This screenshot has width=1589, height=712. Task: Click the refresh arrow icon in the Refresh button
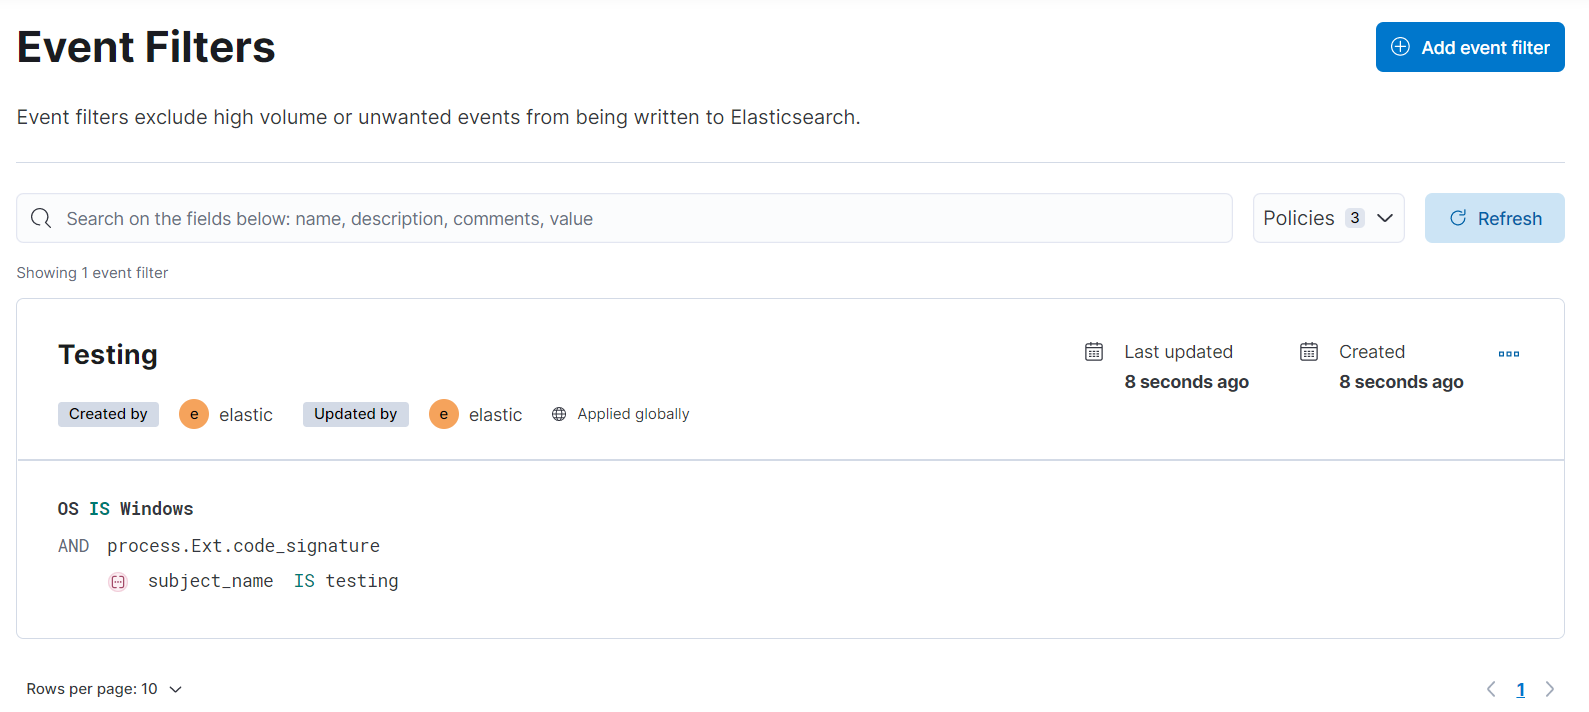click(x=1458, y=218)
